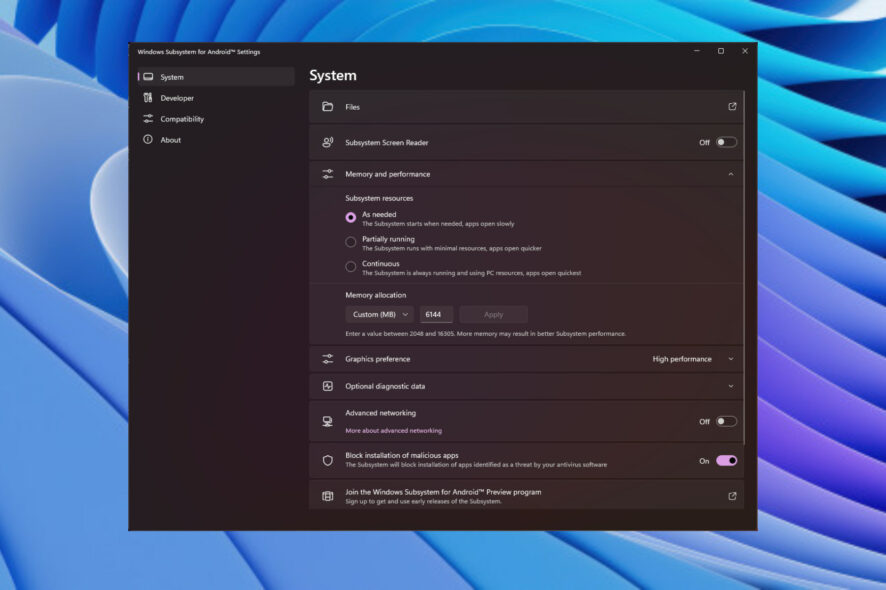Image resolution: width=886 pixels, height=590 pixels.
Task: Click the Files folder icon
Action: tap(328, 107)
